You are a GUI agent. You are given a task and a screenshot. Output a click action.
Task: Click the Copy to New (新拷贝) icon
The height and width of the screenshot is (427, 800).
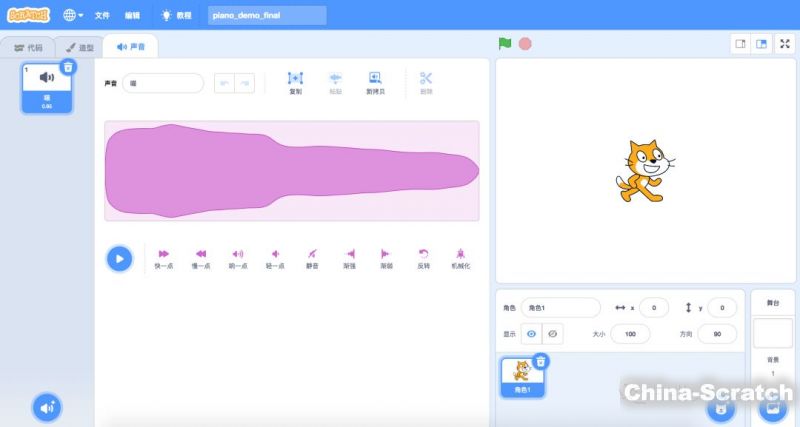[x=375, y=79]
